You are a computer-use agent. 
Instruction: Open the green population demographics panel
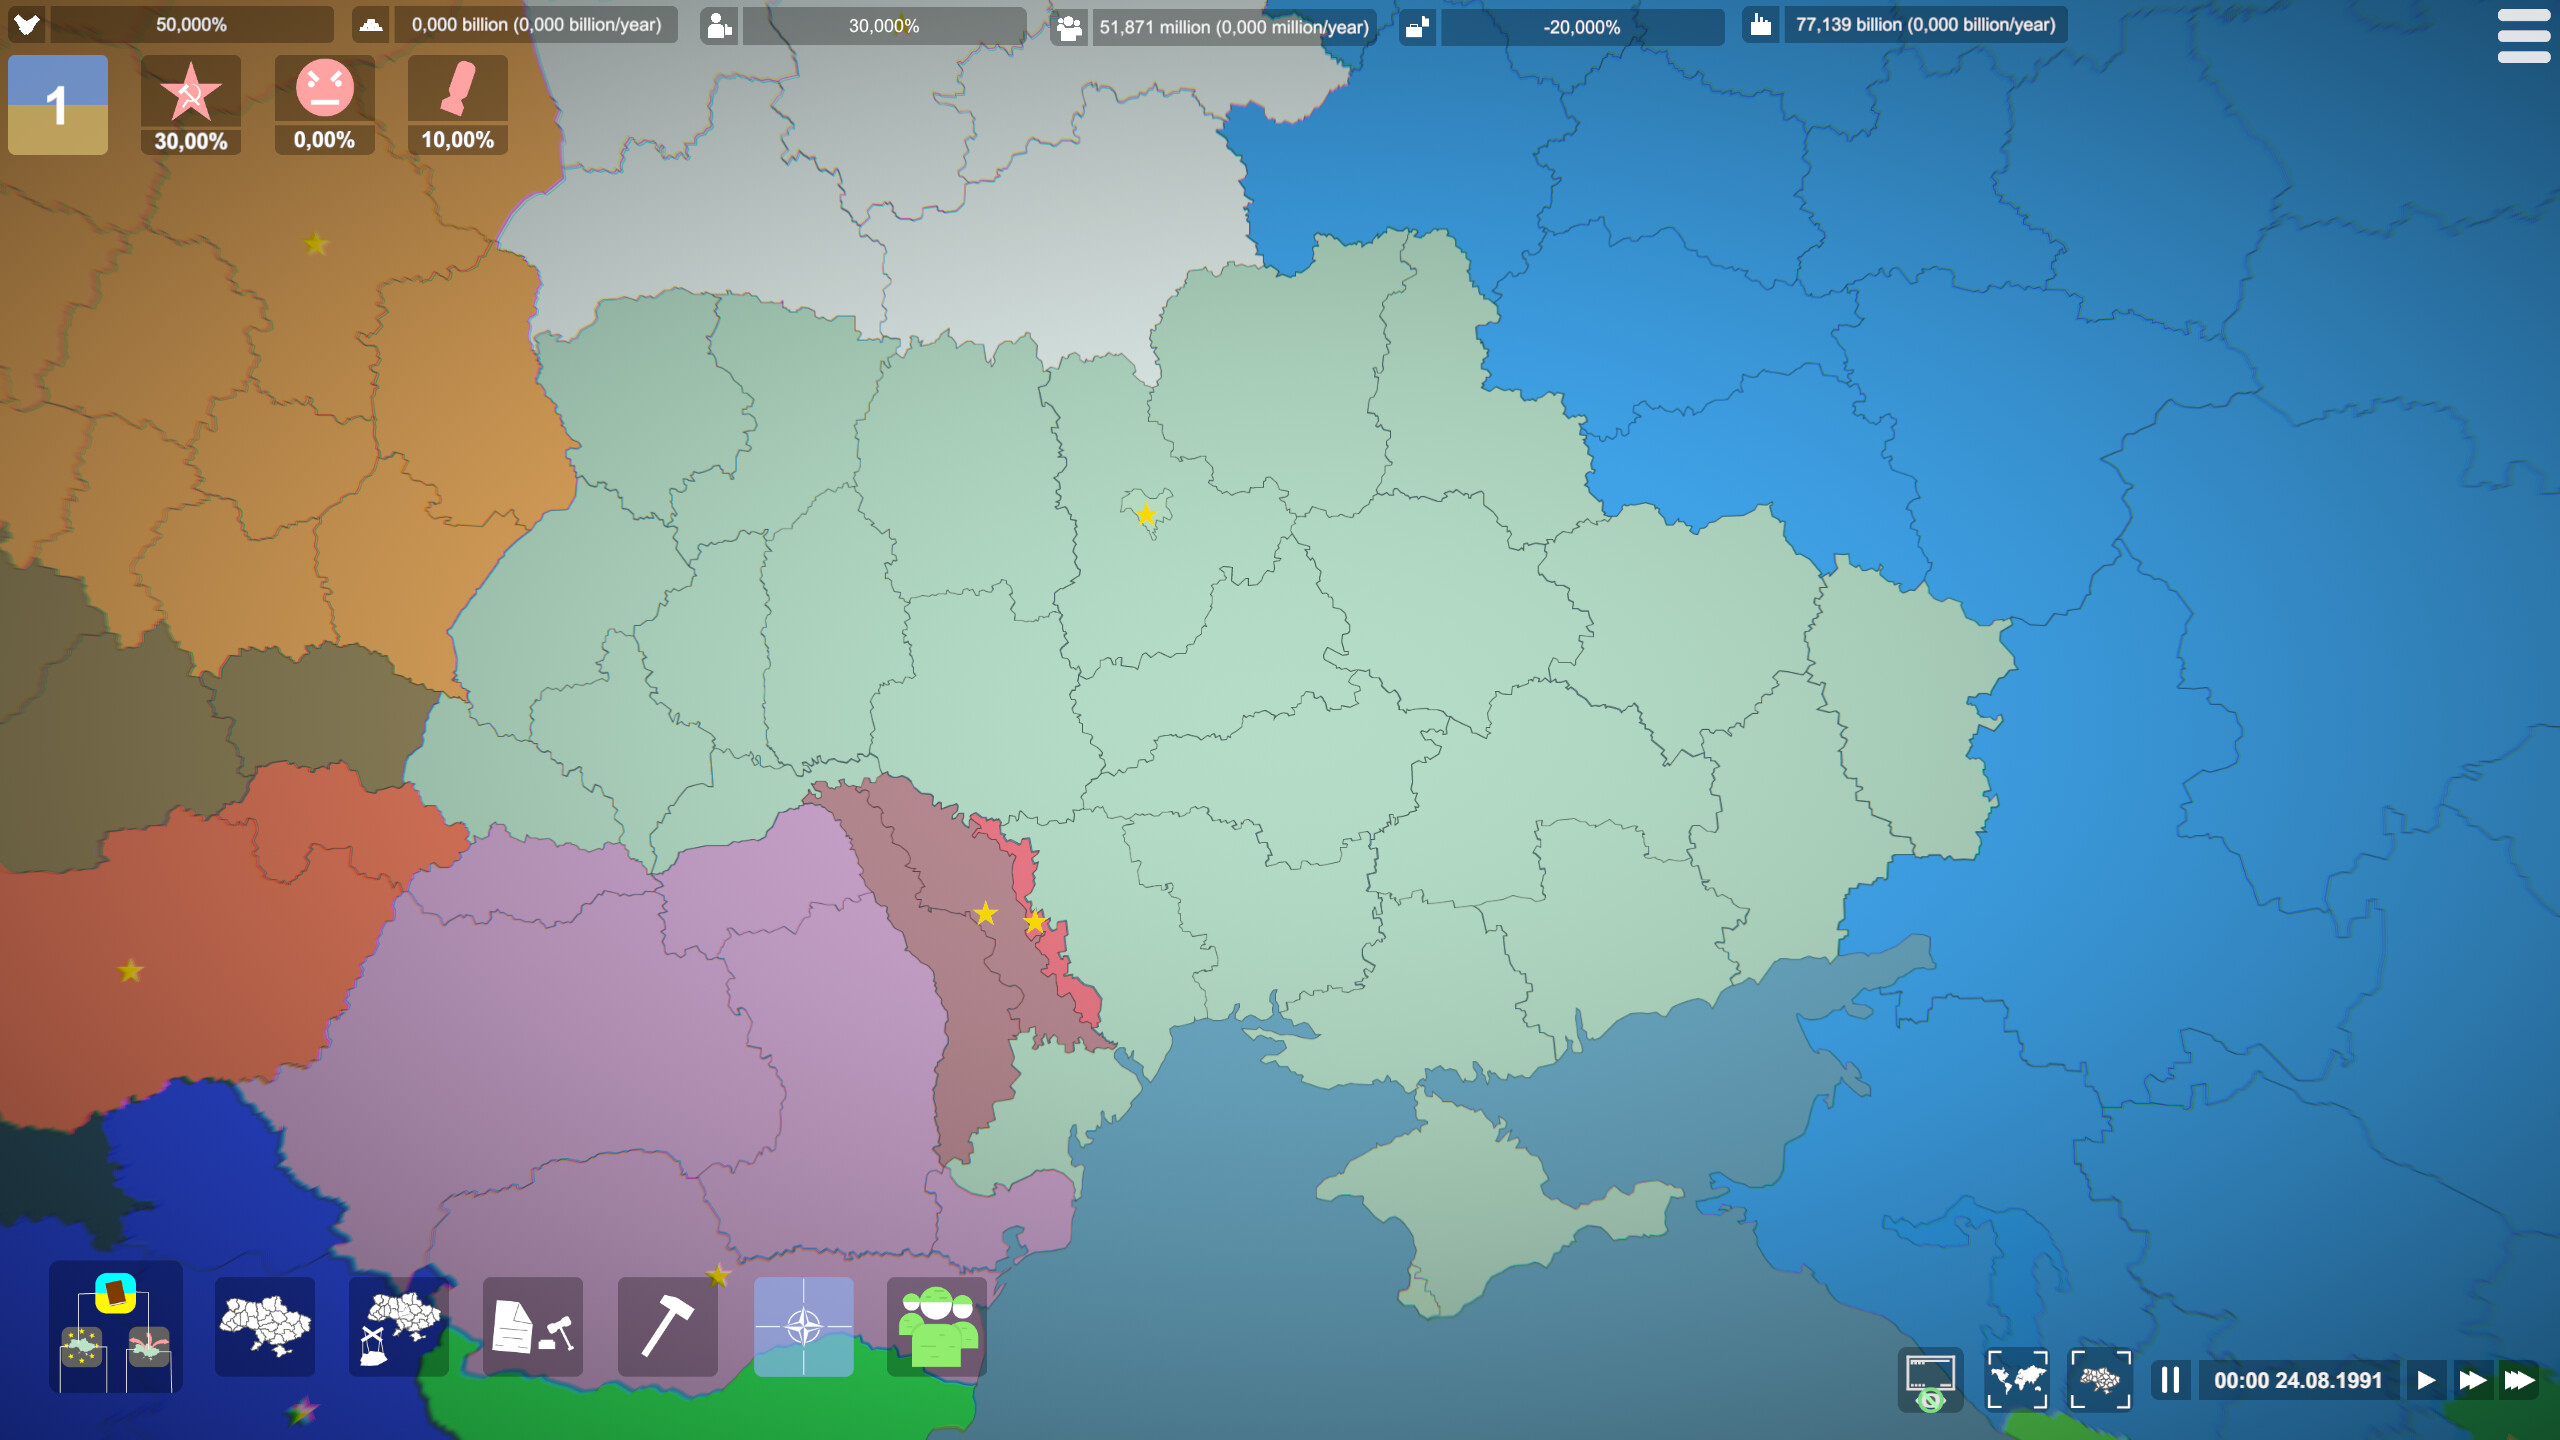coord(938,1327)
